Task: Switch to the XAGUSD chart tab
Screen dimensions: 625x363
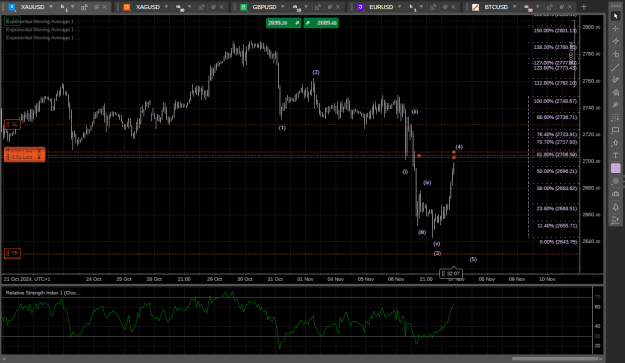Action: pos(147,7)
